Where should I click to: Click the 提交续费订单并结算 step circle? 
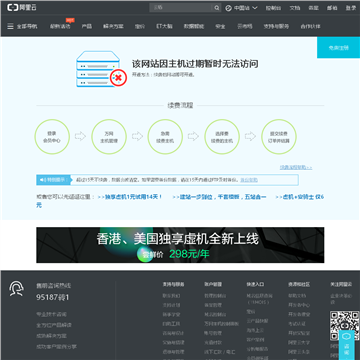click(278, 137)
